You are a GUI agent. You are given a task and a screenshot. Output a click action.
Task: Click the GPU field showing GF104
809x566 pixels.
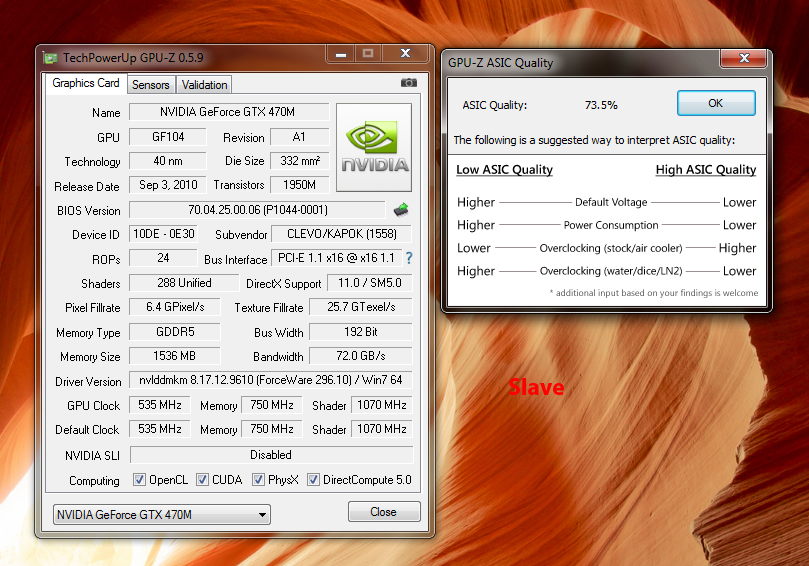pos(168,137)
